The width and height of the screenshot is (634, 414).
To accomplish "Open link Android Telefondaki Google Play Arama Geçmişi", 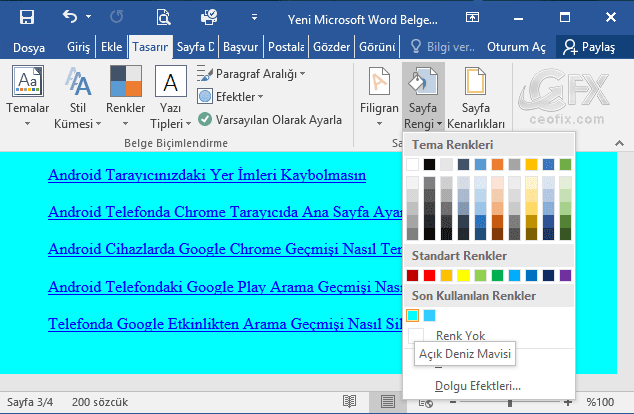I will coord(225,287).
